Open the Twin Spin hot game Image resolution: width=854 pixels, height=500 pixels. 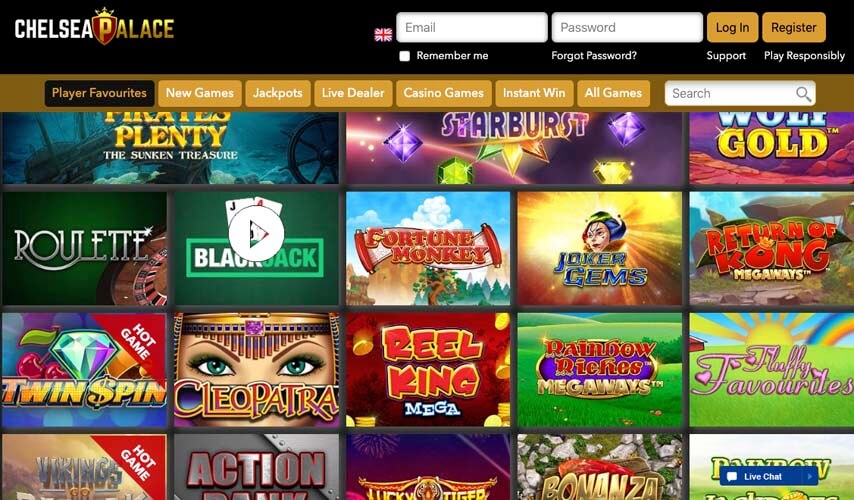pos(84,370)
